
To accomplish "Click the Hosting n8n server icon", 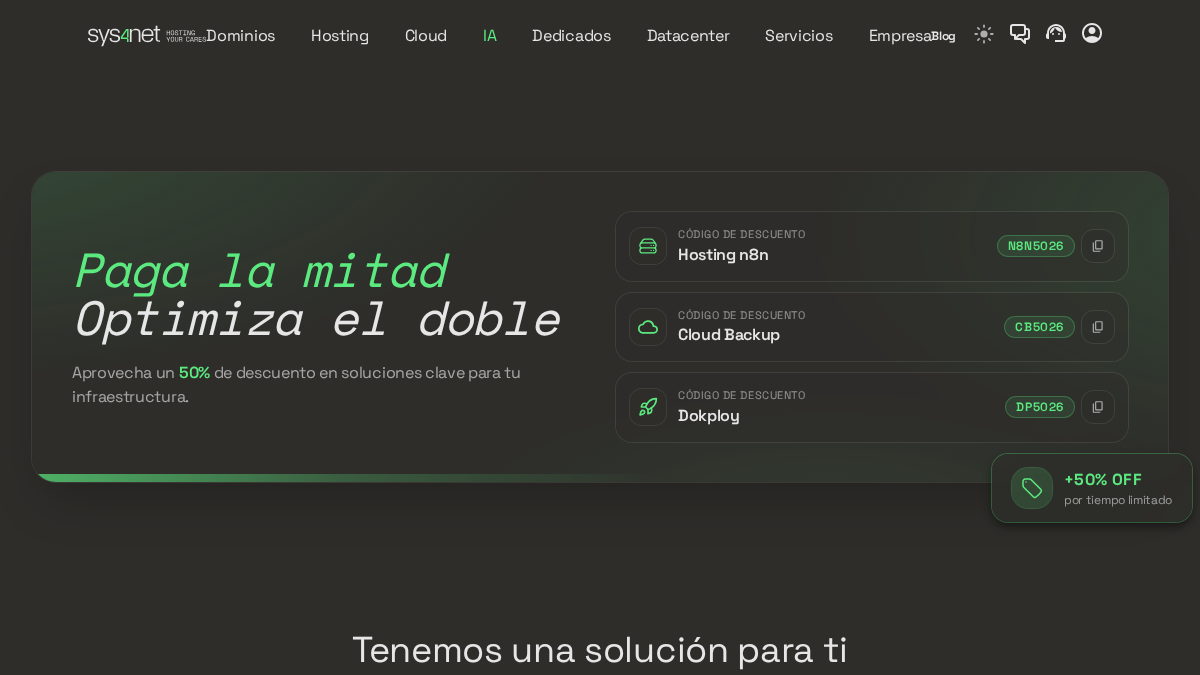I will click(x=648, y=246).
